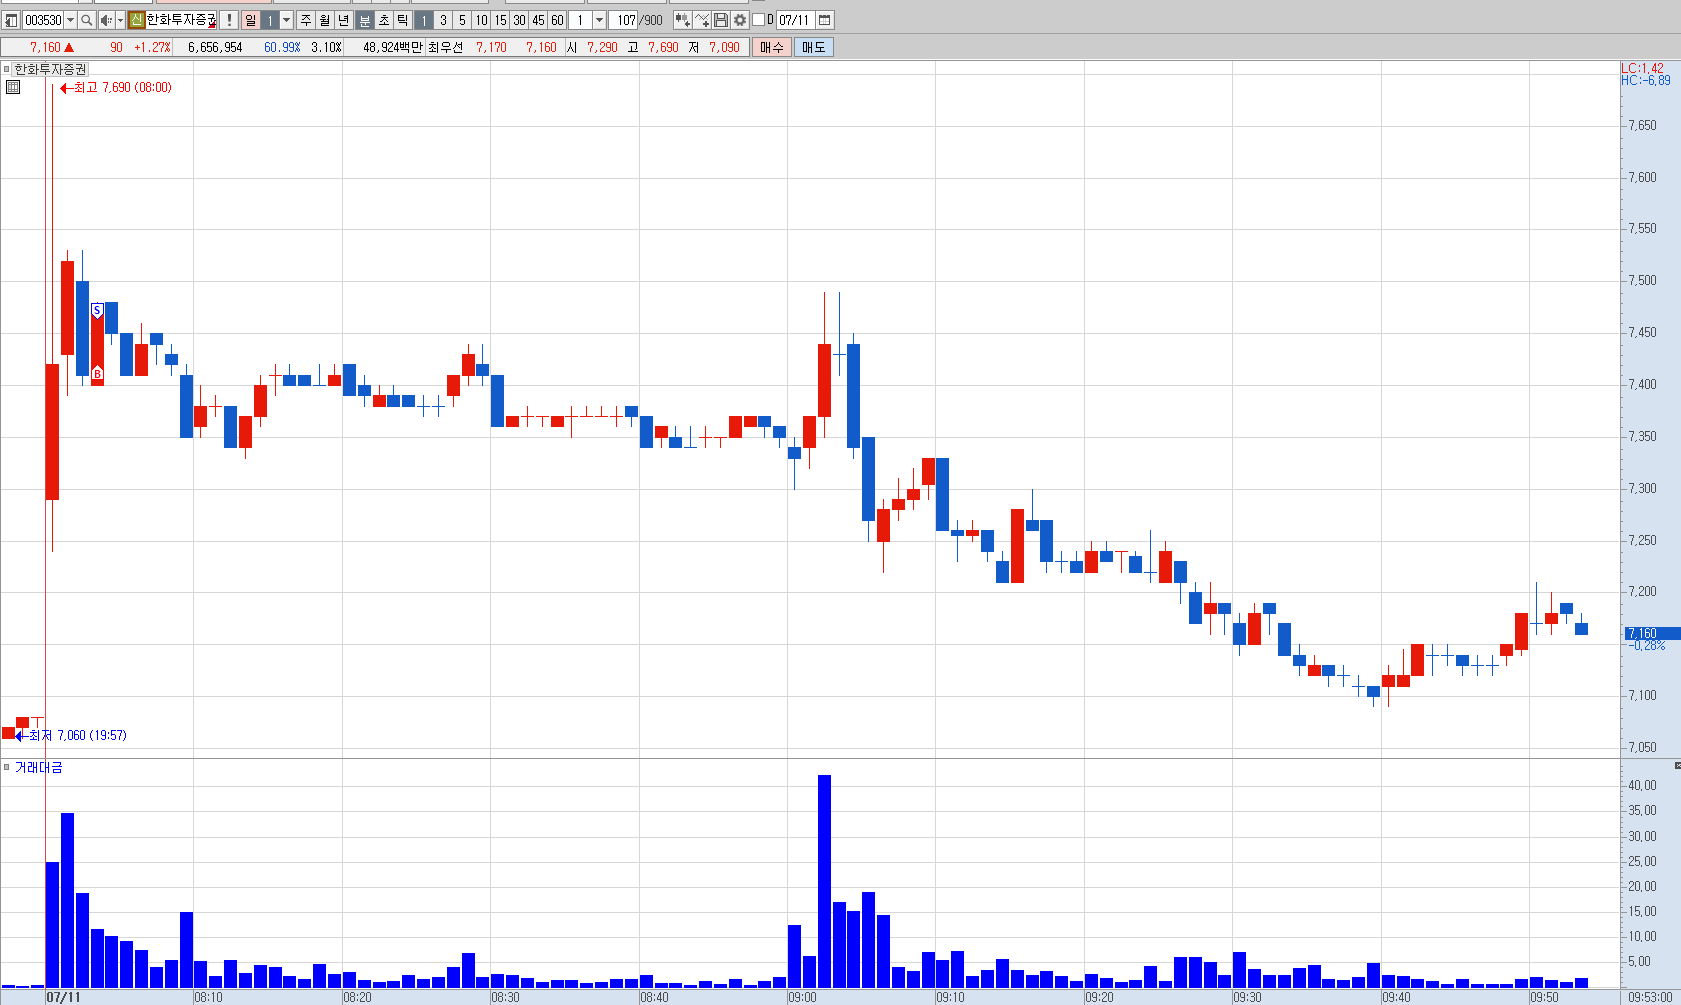Open the calendar date picker icon

pyautogui.click(x=825, y=20)
